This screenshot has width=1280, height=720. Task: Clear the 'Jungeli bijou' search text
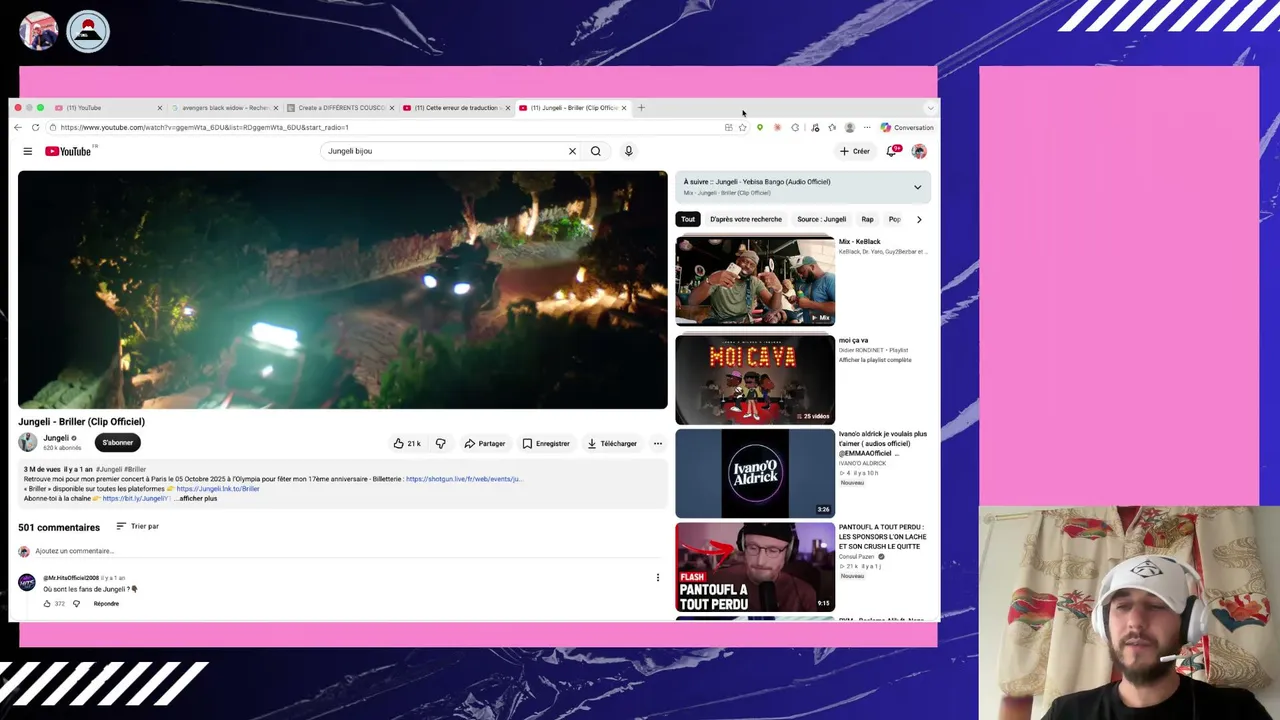[572, 151]
